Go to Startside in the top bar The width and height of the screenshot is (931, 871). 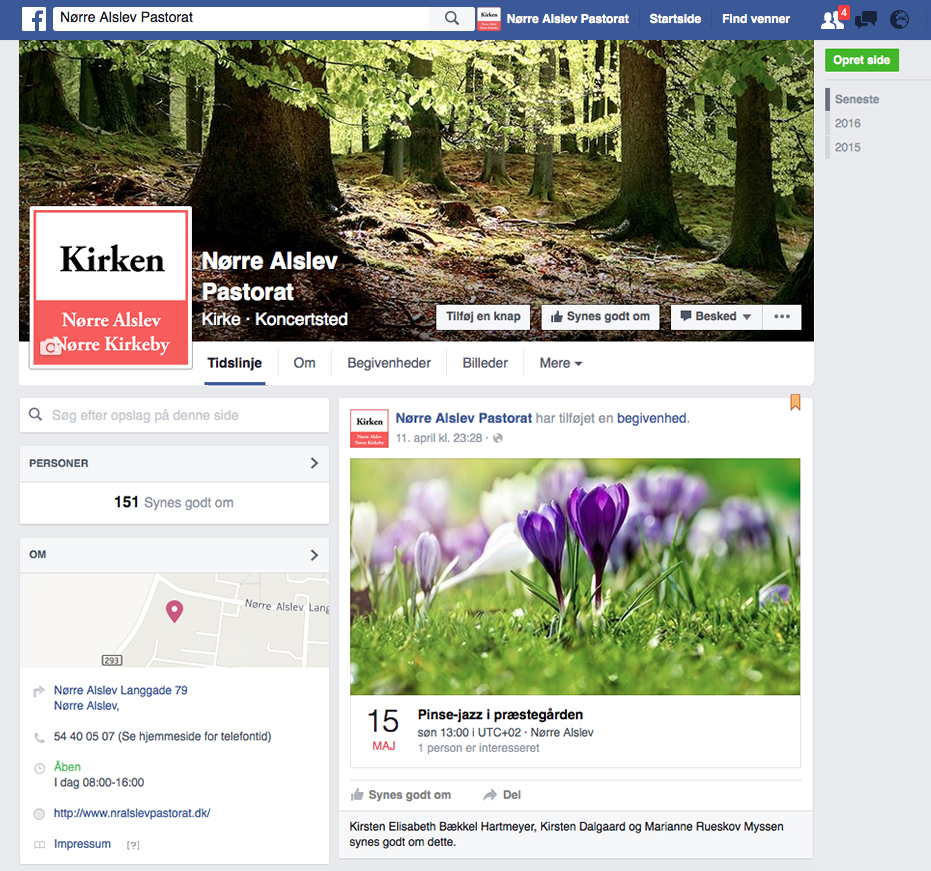tap(675, 19)
